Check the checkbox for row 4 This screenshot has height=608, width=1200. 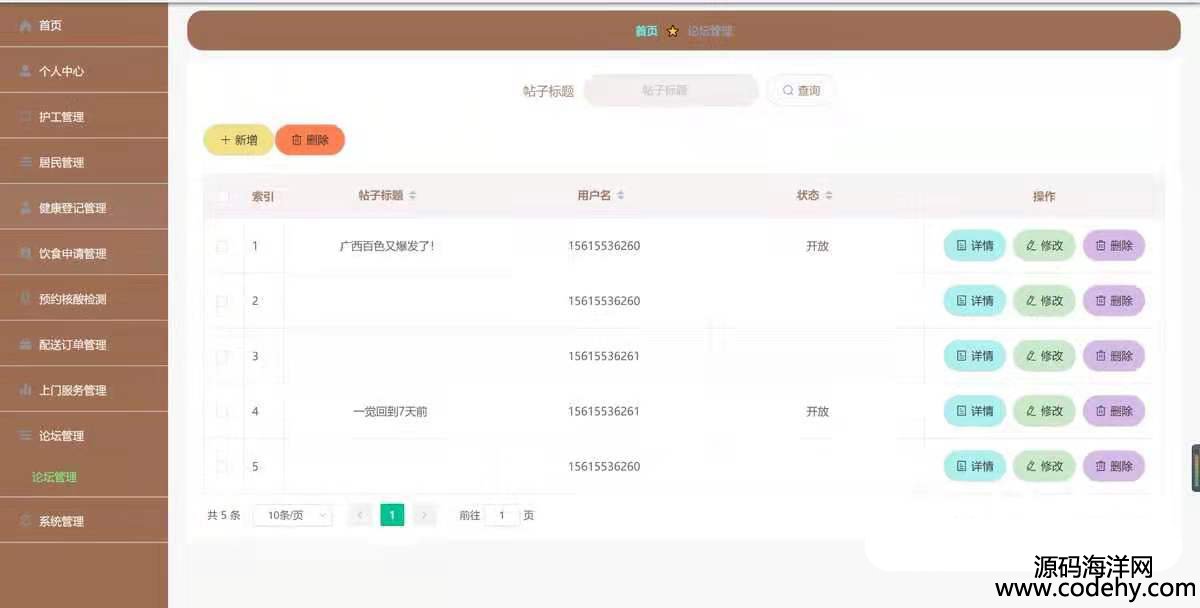[x=222, y=411]
